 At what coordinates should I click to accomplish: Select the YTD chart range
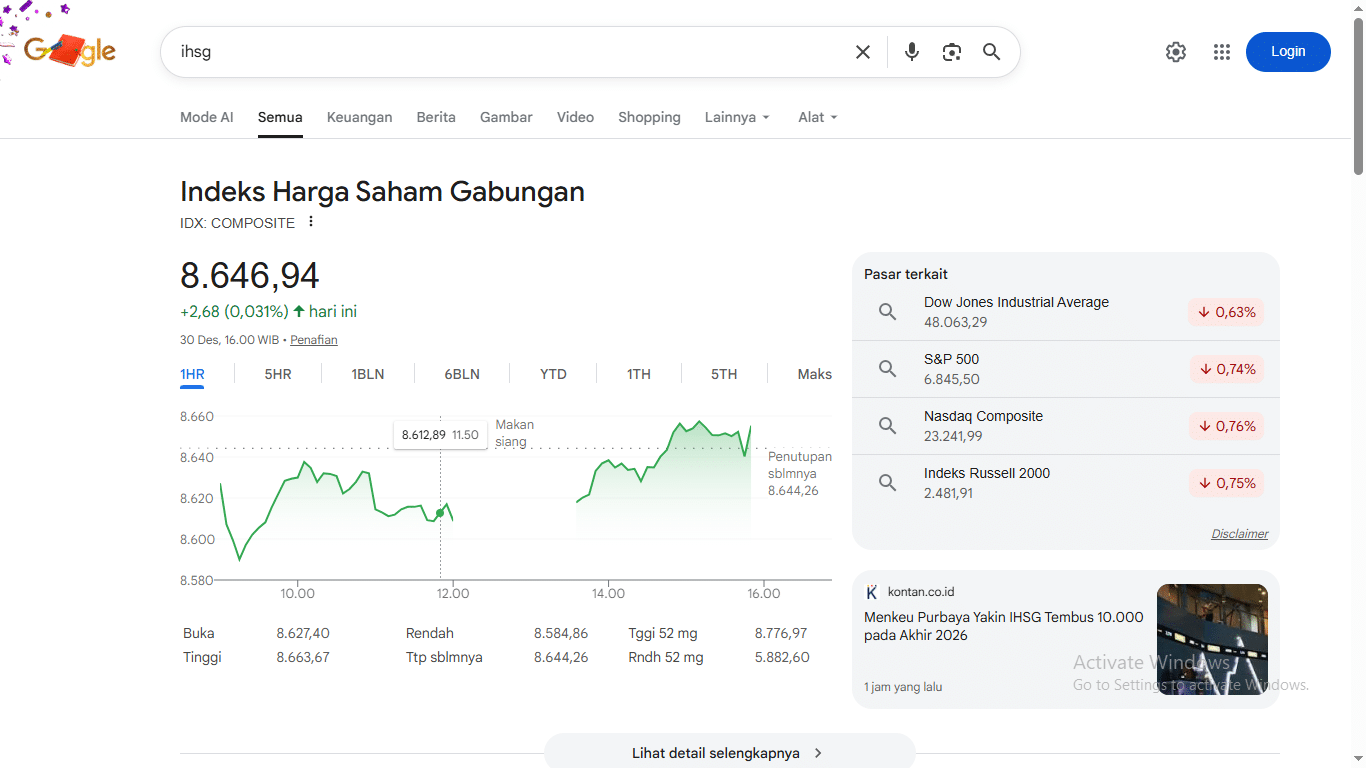[x=553, y=374]
